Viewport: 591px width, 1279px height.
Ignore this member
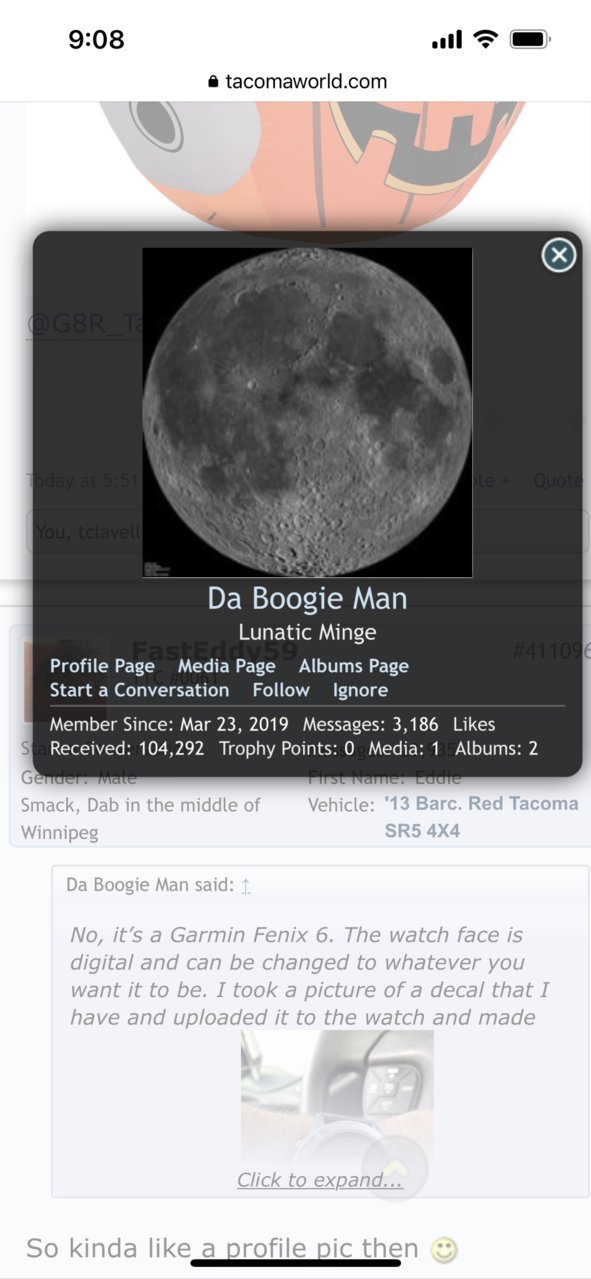[360, 690]
